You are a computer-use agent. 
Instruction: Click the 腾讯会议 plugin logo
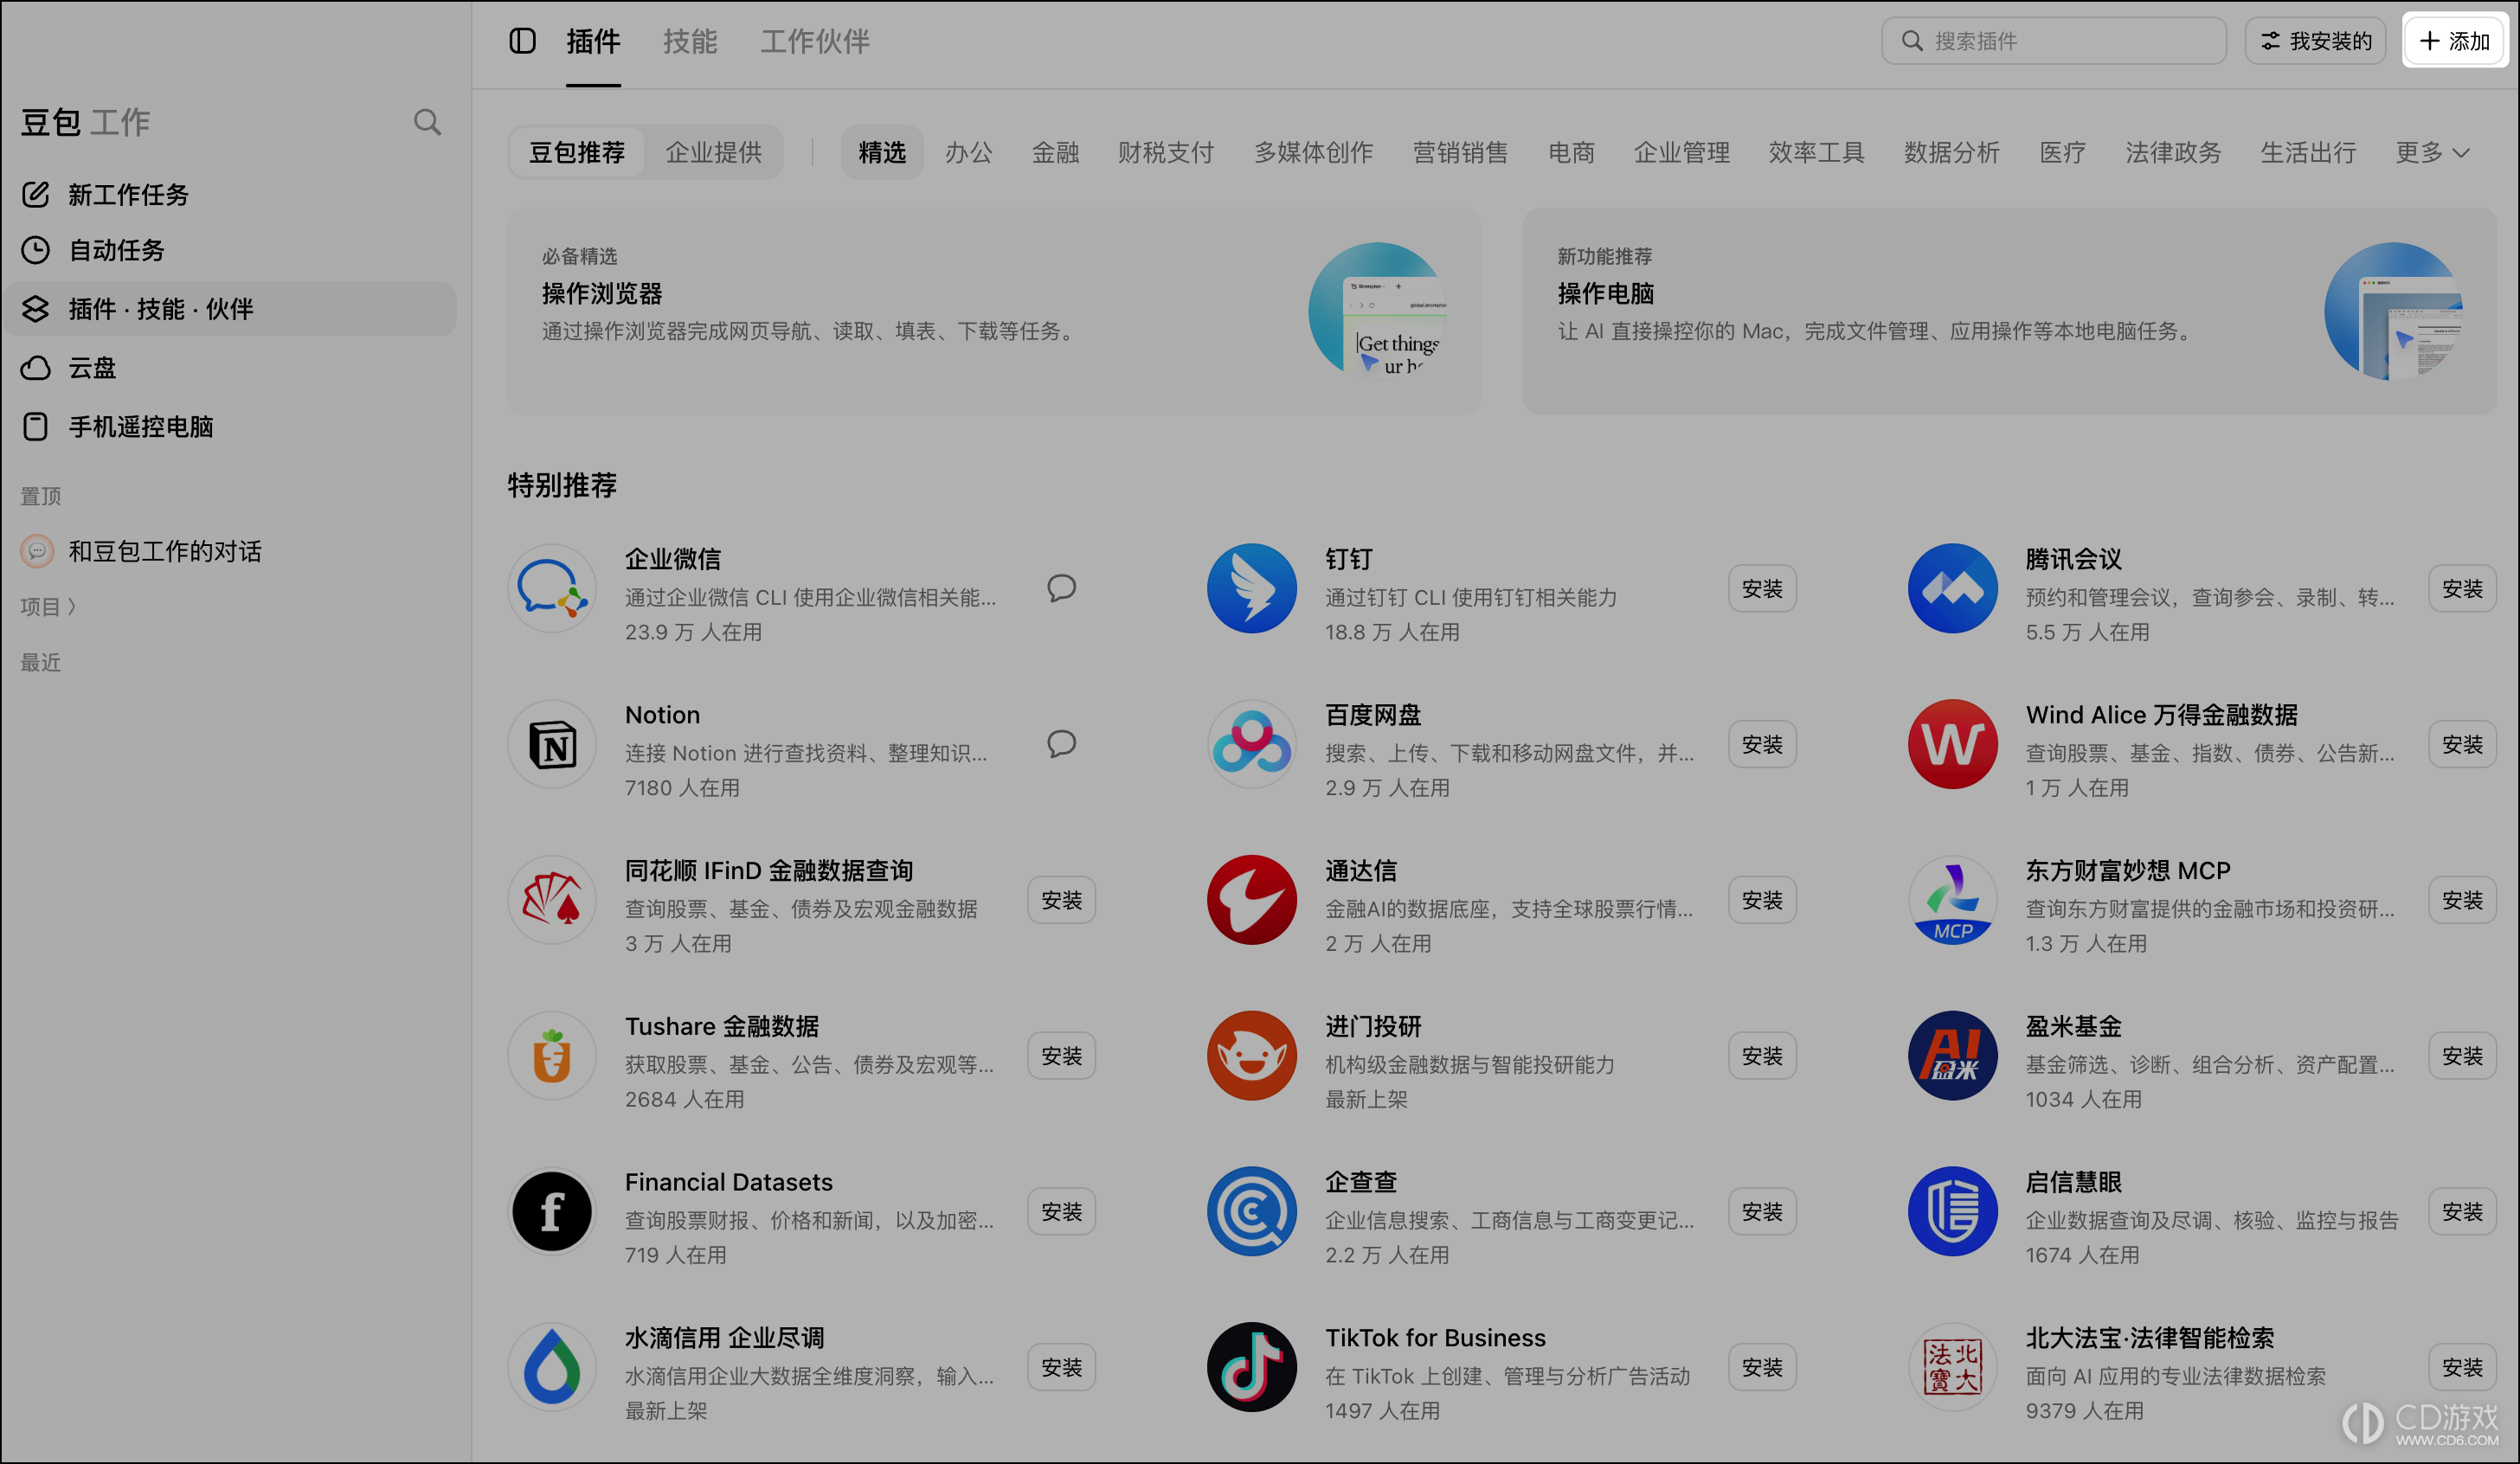(x=1952, y=588)
